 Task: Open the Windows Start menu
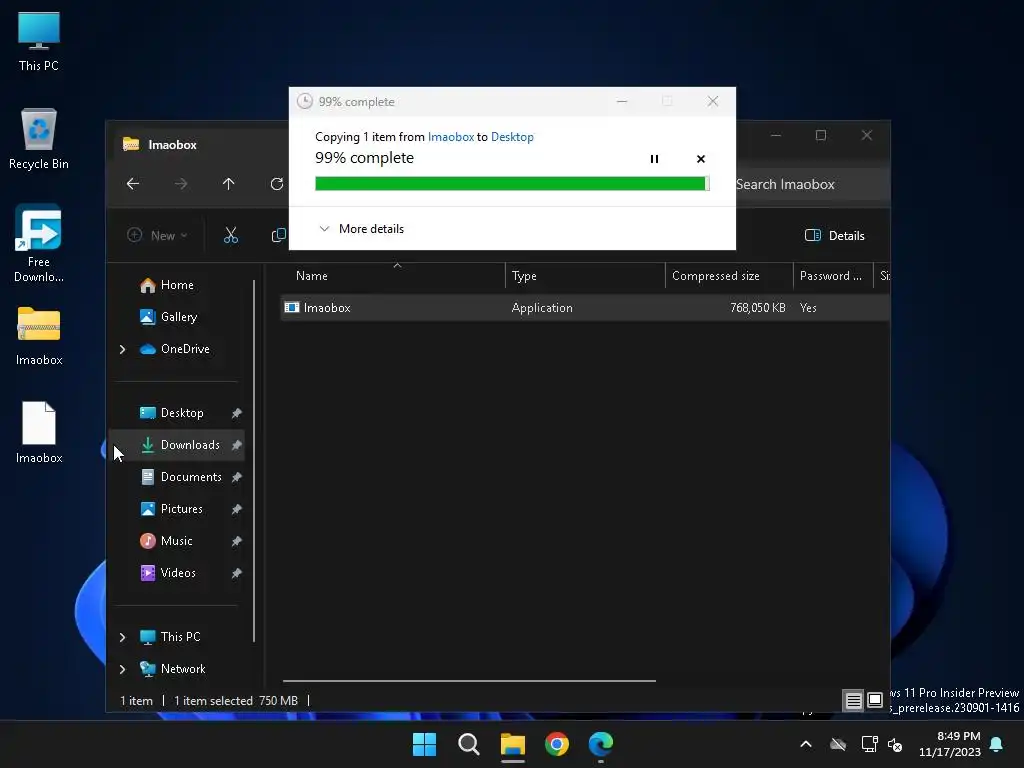[424, 744]
